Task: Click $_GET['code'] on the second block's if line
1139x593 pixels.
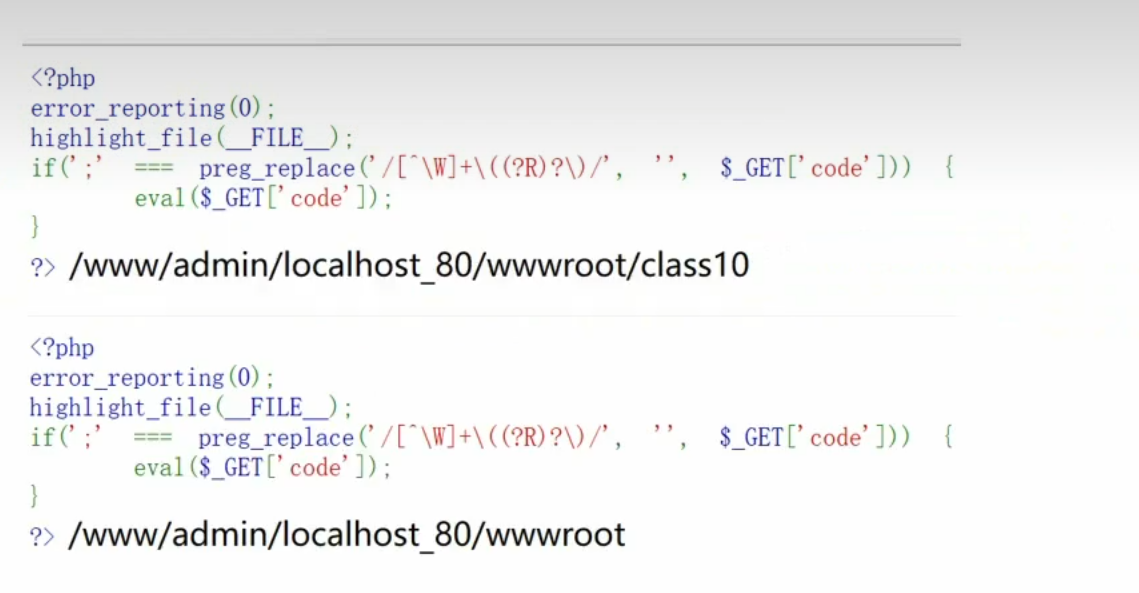Action: [807, 438]
